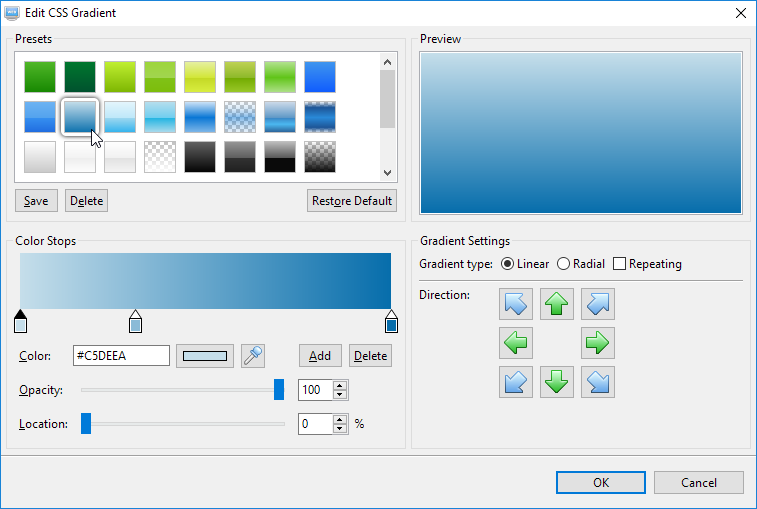
Task: Set gradient direction to left arrow
Action: coord(516,343)
